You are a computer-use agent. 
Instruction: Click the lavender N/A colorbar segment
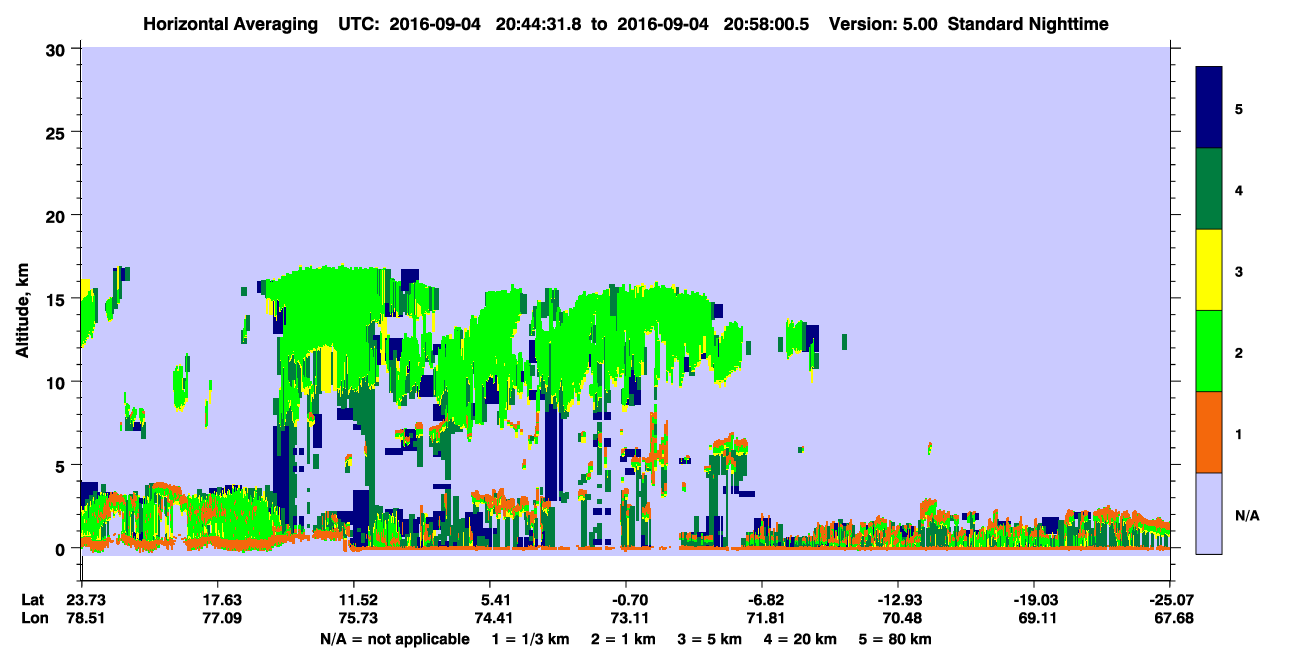[1209, 513]
